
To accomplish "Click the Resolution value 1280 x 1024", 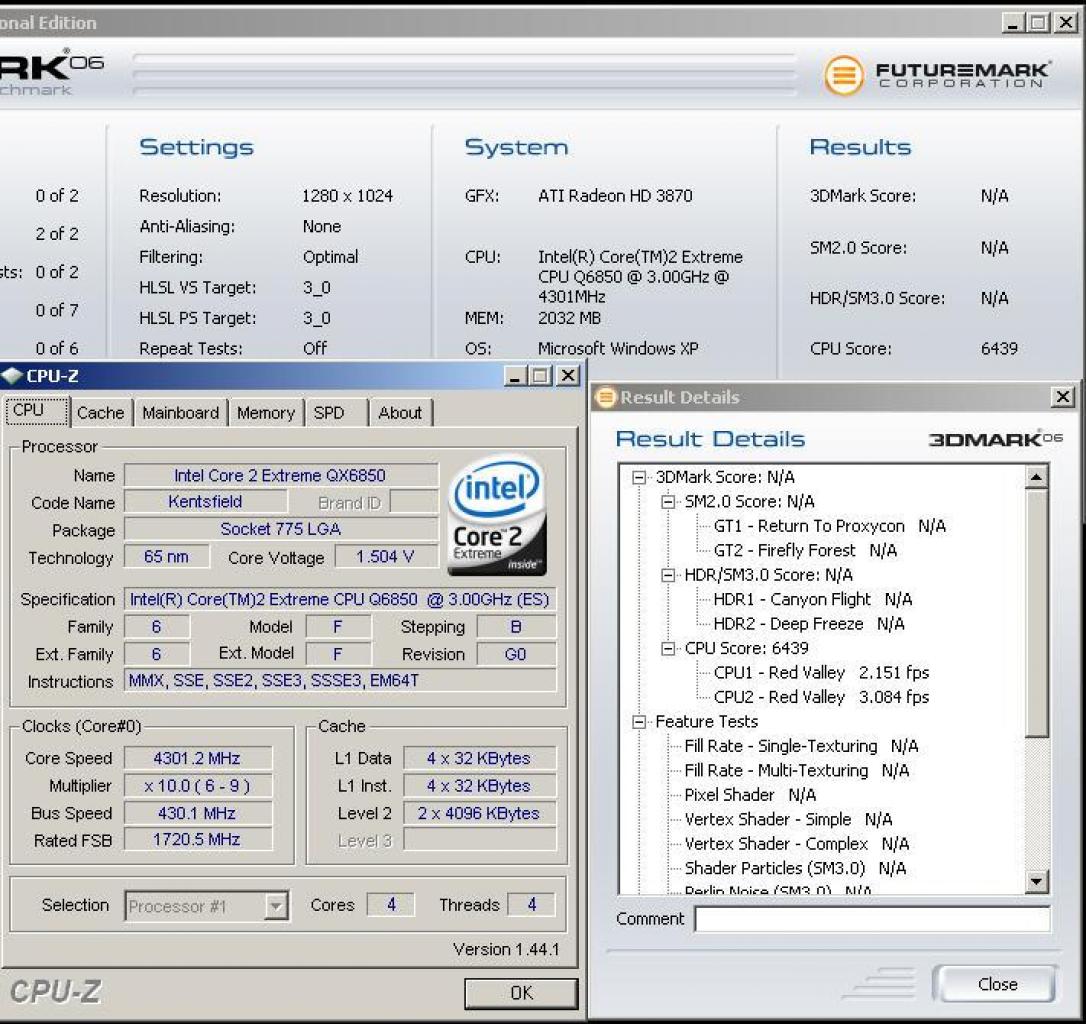I will pyautogui.click(x=347, y=196).
